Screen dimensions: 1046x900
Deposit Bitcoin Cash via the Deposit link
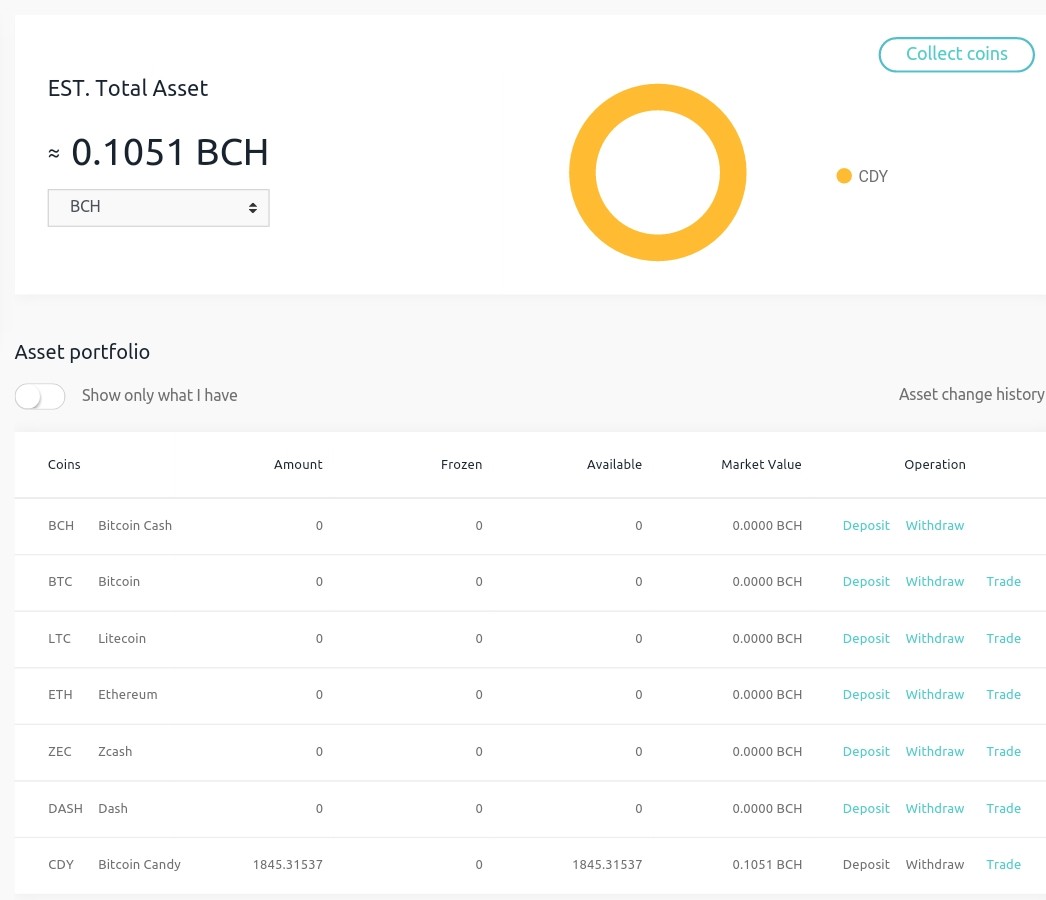tap(866, 526)
